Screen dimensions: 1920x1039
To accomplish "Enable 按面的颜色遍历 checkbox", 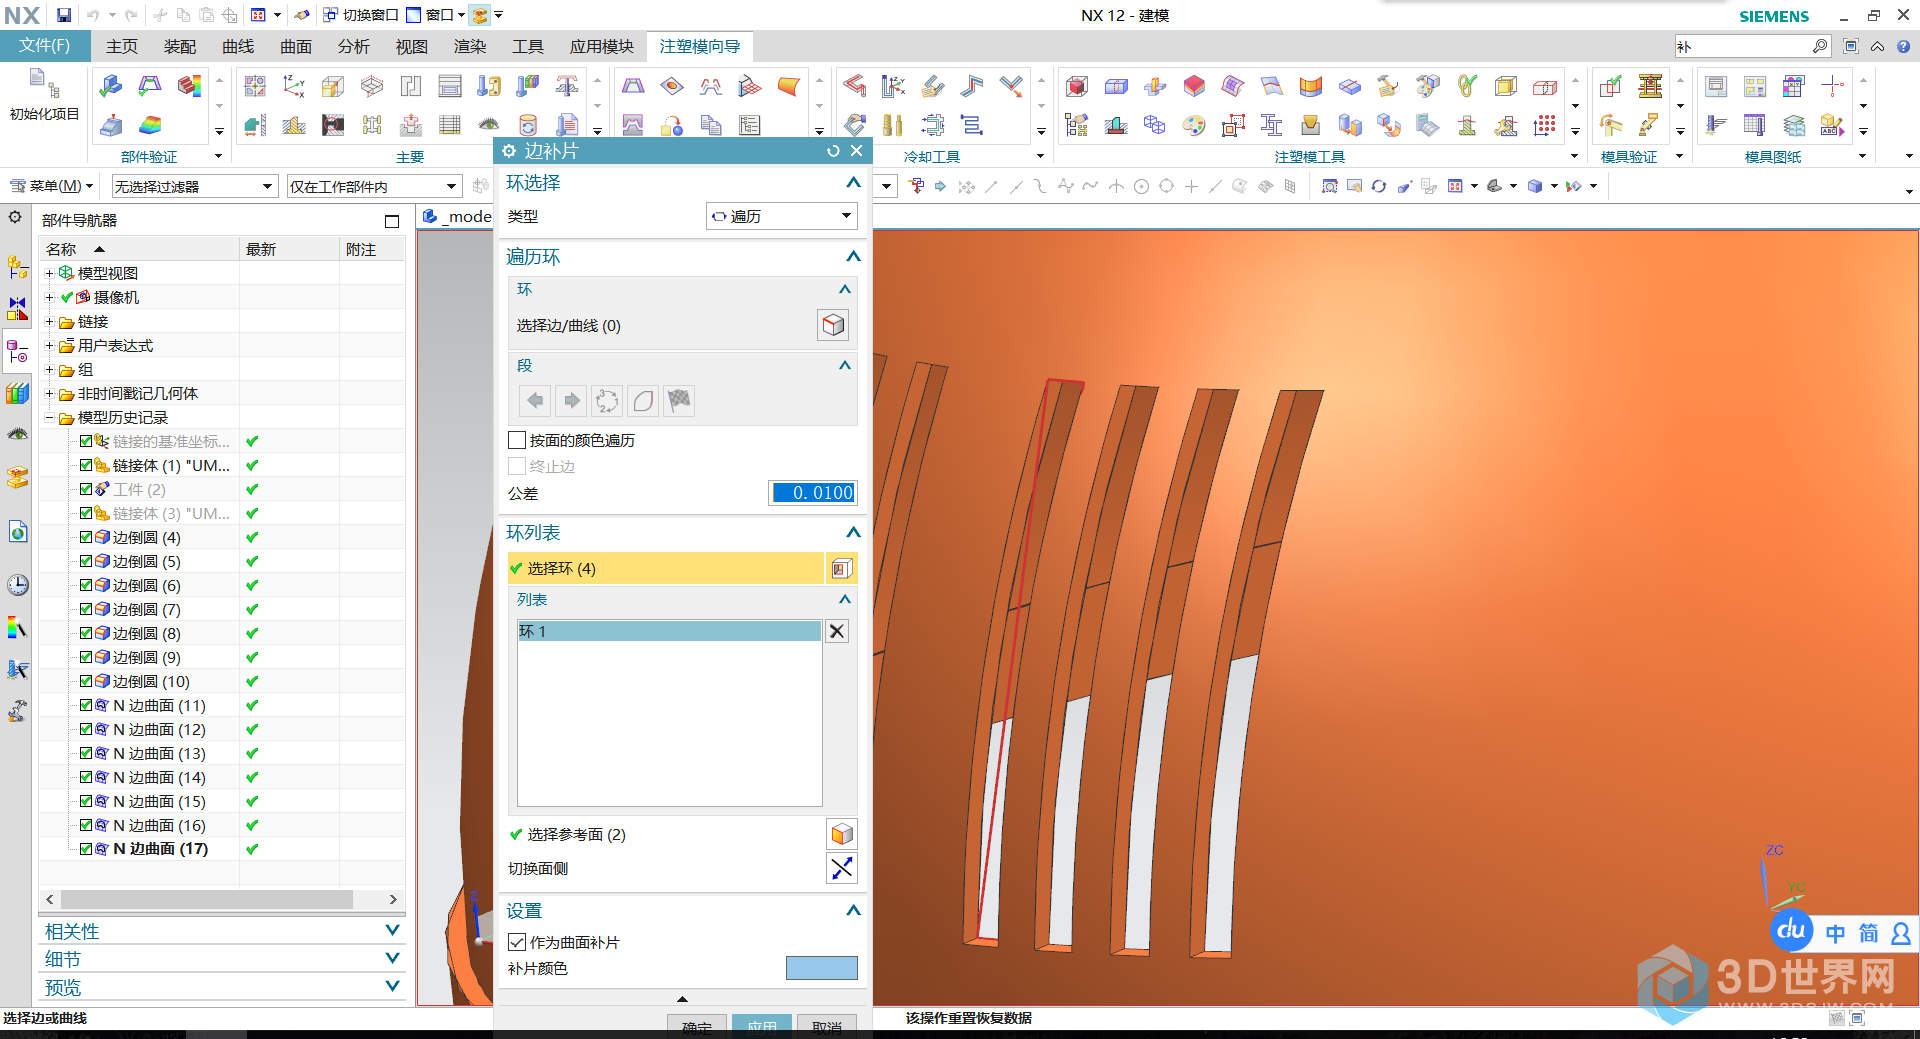I will point(517,440).
